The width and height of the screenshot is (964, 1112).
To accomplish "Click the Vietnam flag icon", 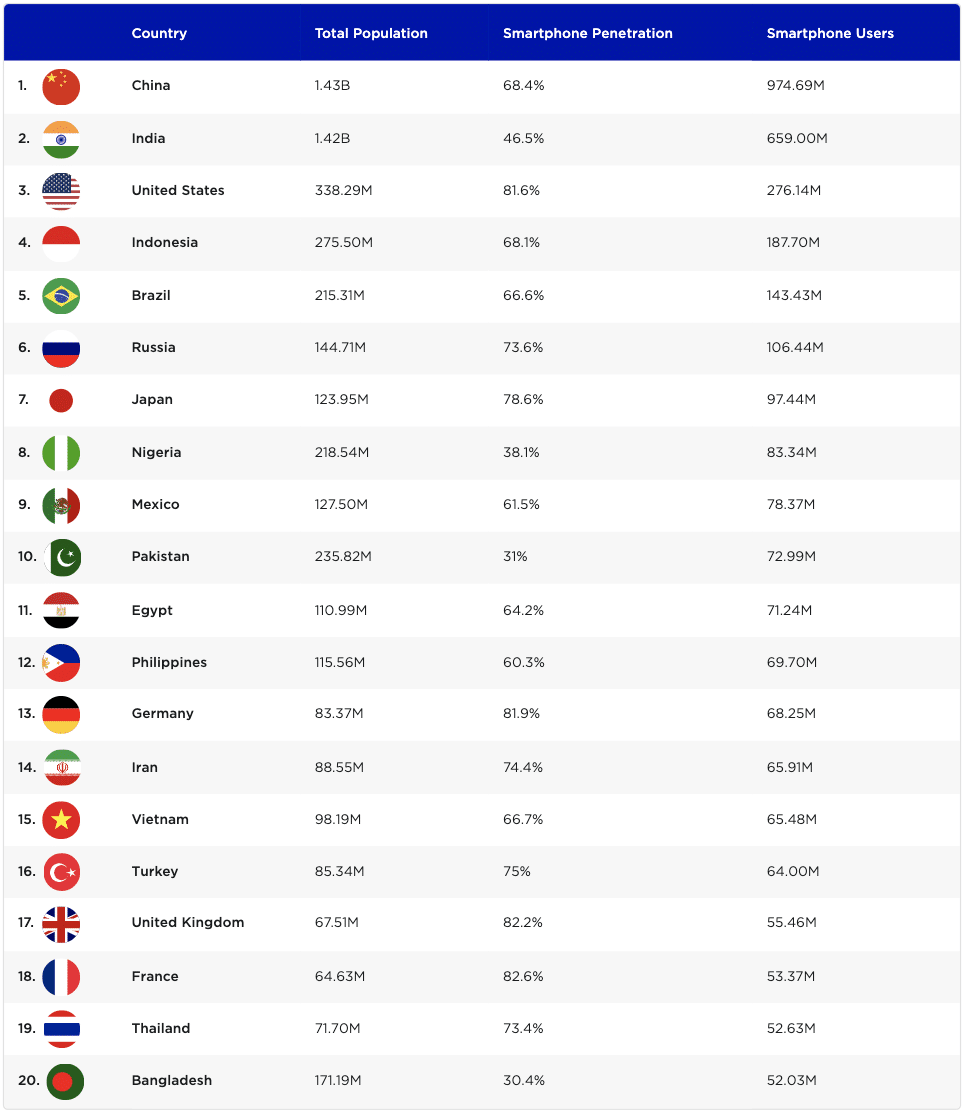I will coord(61,820).
